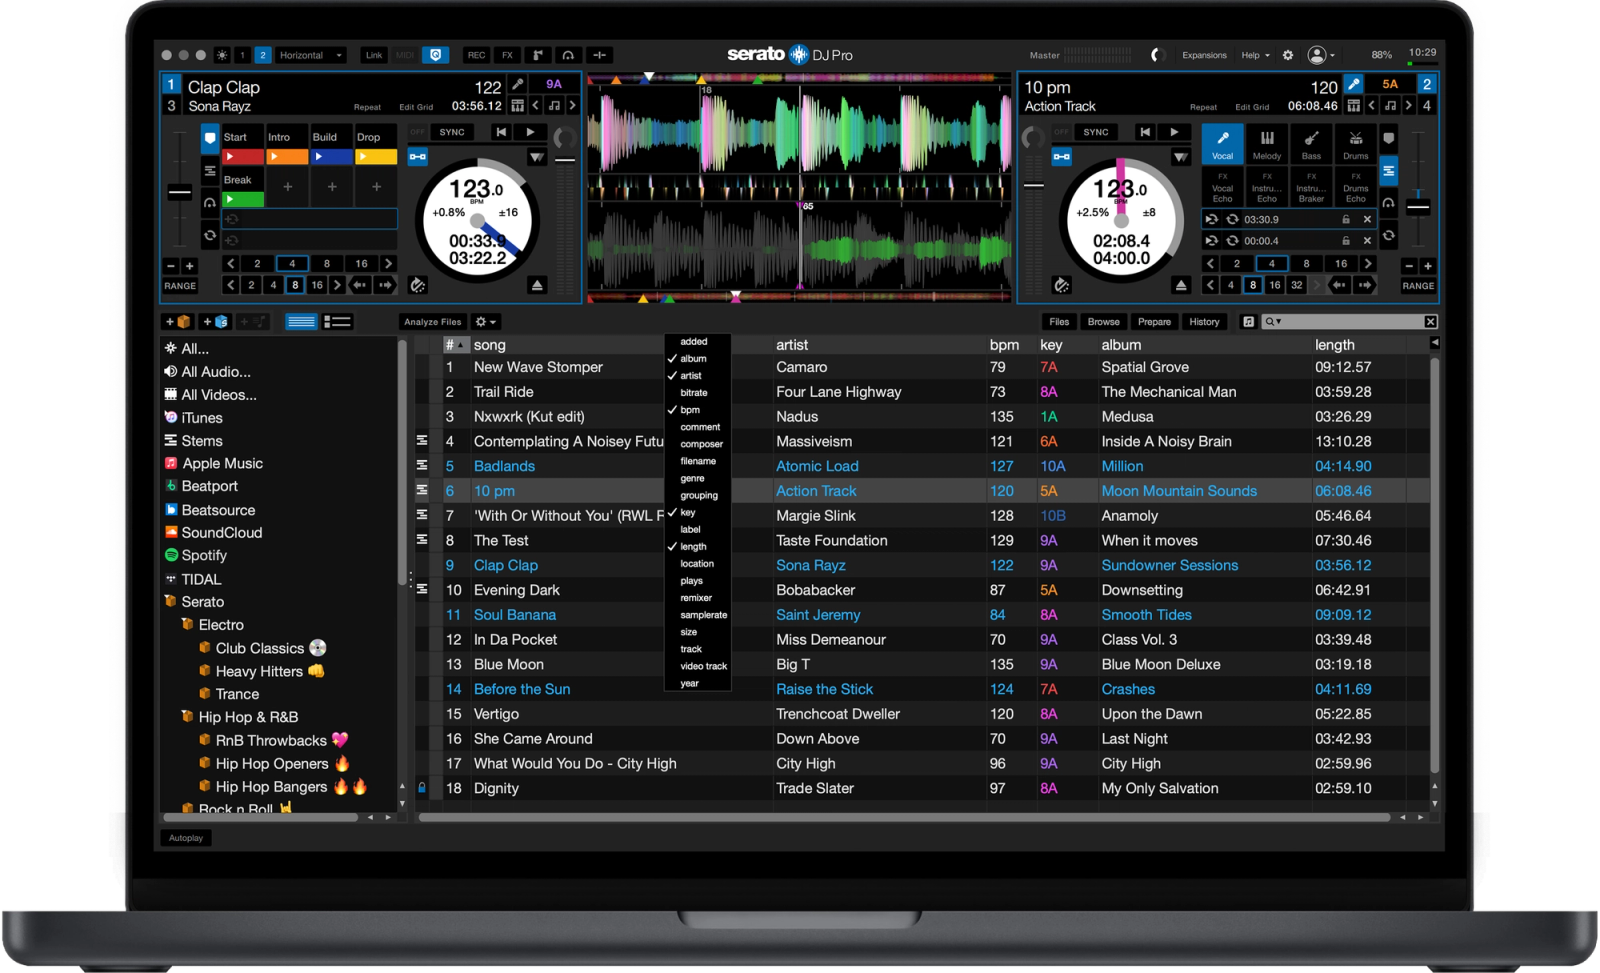Play the orange Intro cue point
This screenshot has width=1600, height=973.
(x=287, y=157)
